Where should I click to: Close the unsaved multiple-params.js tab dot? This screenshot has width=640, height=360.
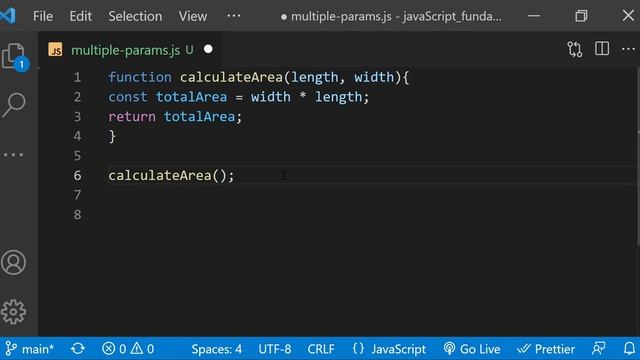click(208, 49)
